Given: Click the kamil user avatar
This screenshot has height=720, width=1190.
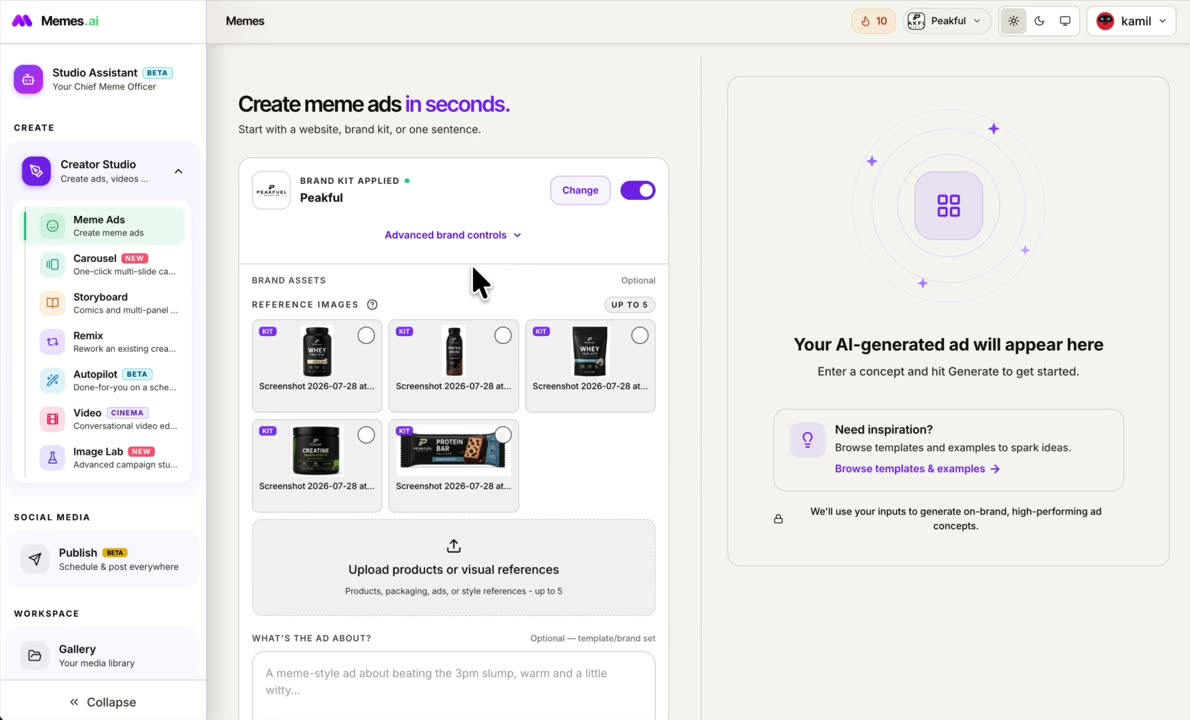Looking at the screenshot, I should point(1105,21).
